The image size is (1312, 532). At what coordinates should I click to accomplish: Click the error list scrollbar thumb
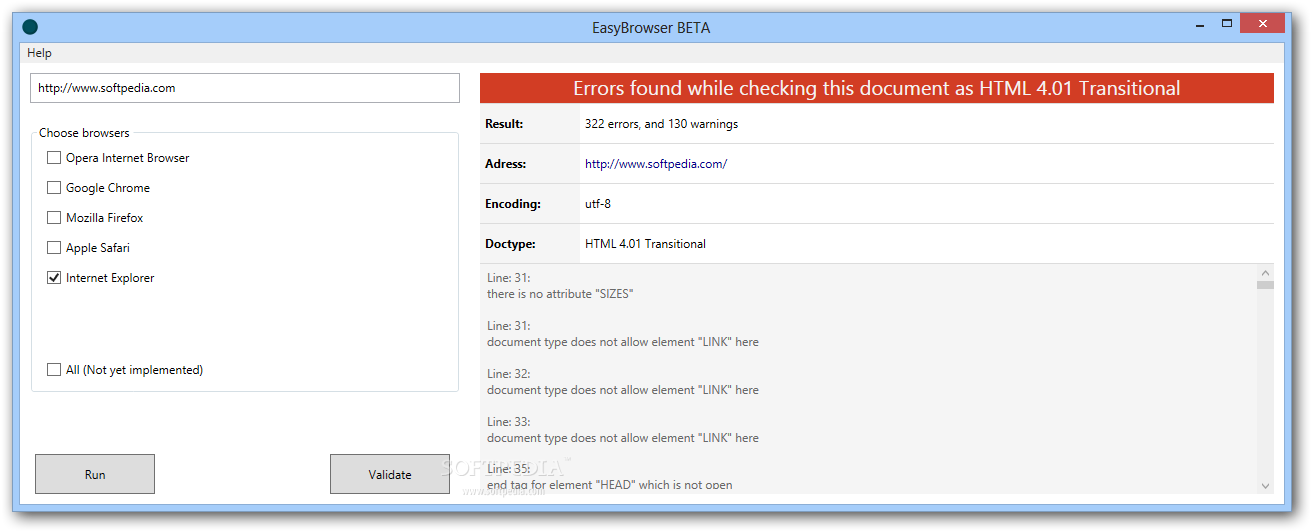coord(1265,285)
